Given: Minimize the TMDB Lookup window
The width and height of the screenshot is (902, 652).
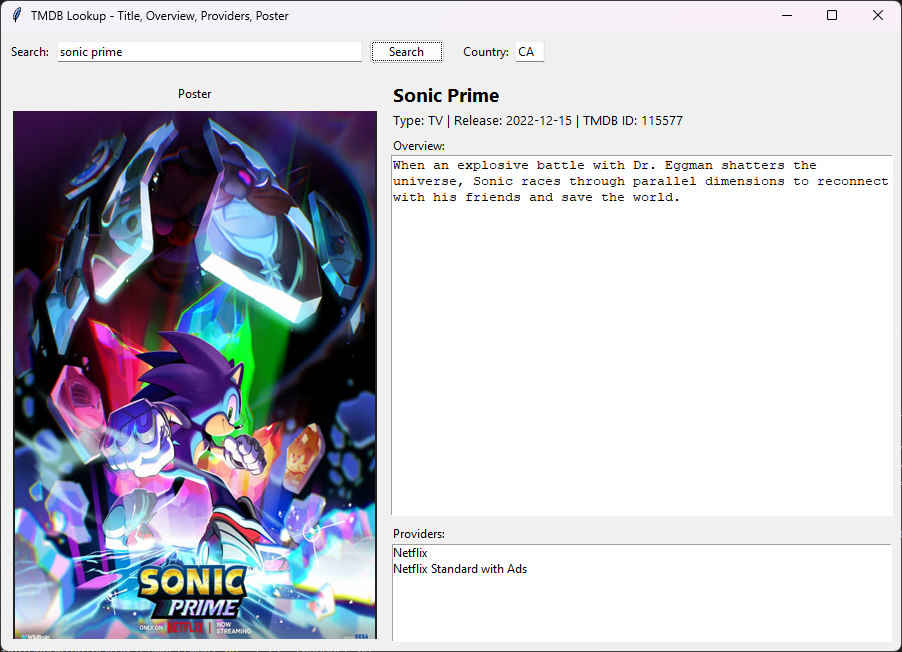Looking at the screenshot, I should (x=786, y=15).
